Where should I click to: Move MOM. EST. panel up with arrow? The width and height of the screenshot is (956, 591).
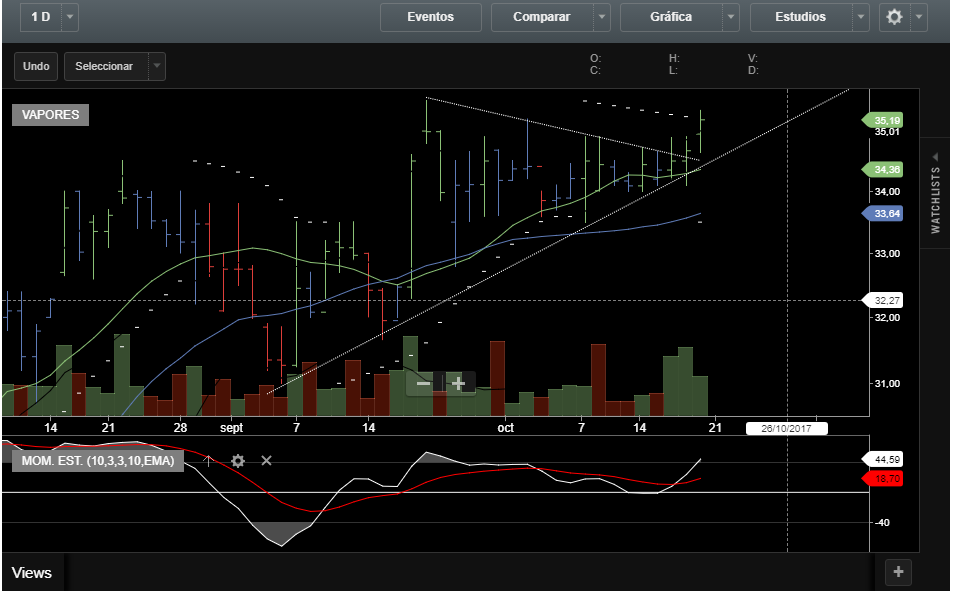click(208, 460)
